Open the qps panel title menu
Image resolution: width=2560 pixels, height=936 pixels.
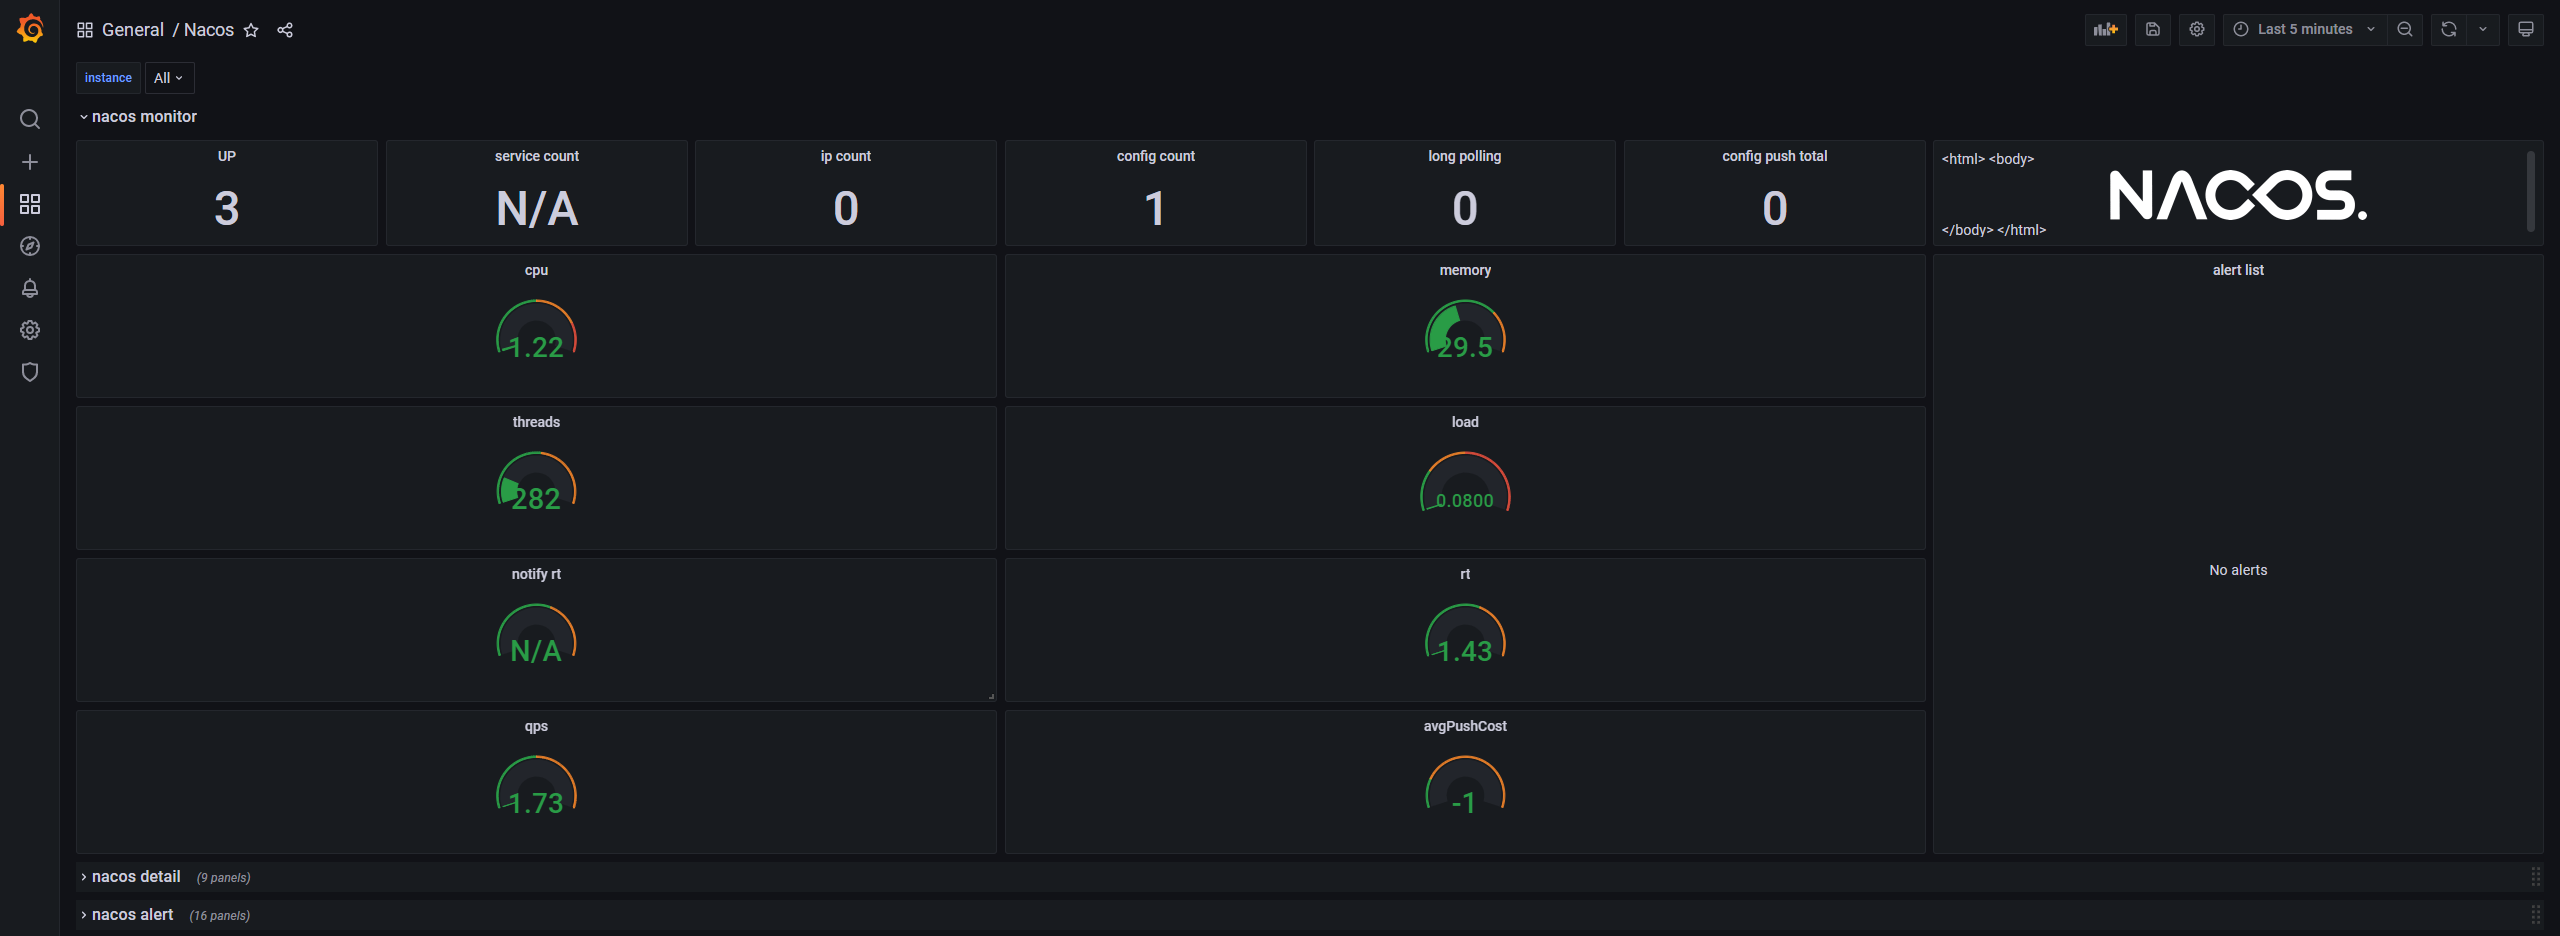(x=536, y=726)
